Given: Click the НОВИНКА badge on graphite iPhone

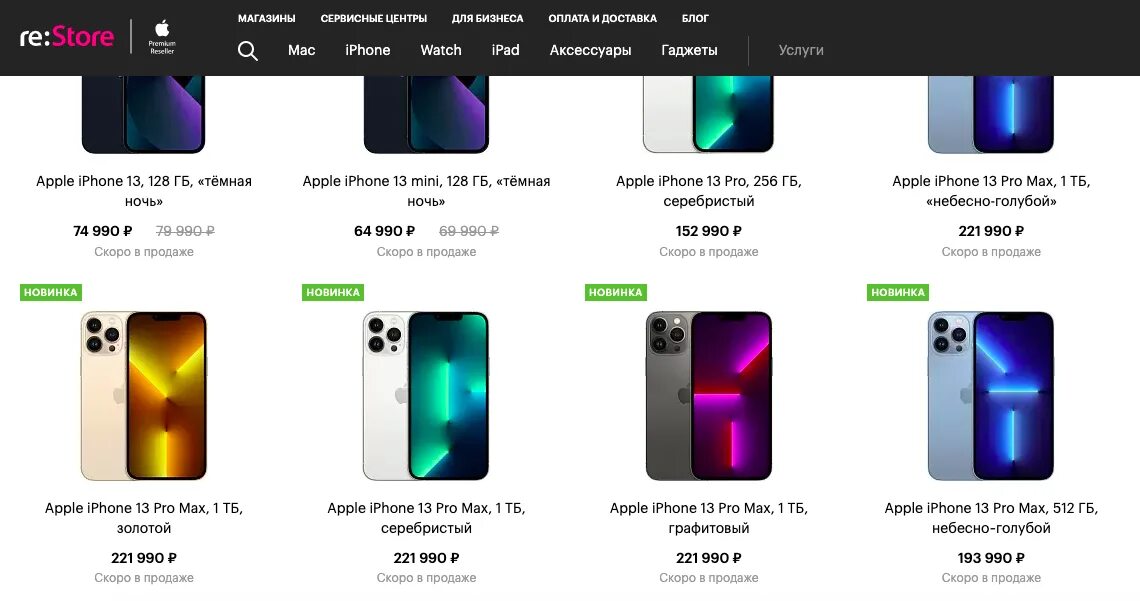Looking at the screenshot, I should pos(615,292).
